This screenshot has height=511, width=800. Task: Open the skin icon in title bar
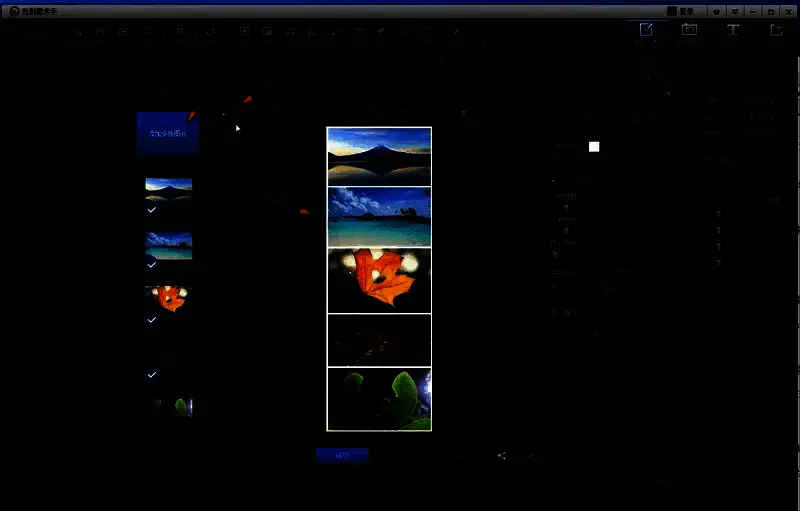[x=717, y=10]
